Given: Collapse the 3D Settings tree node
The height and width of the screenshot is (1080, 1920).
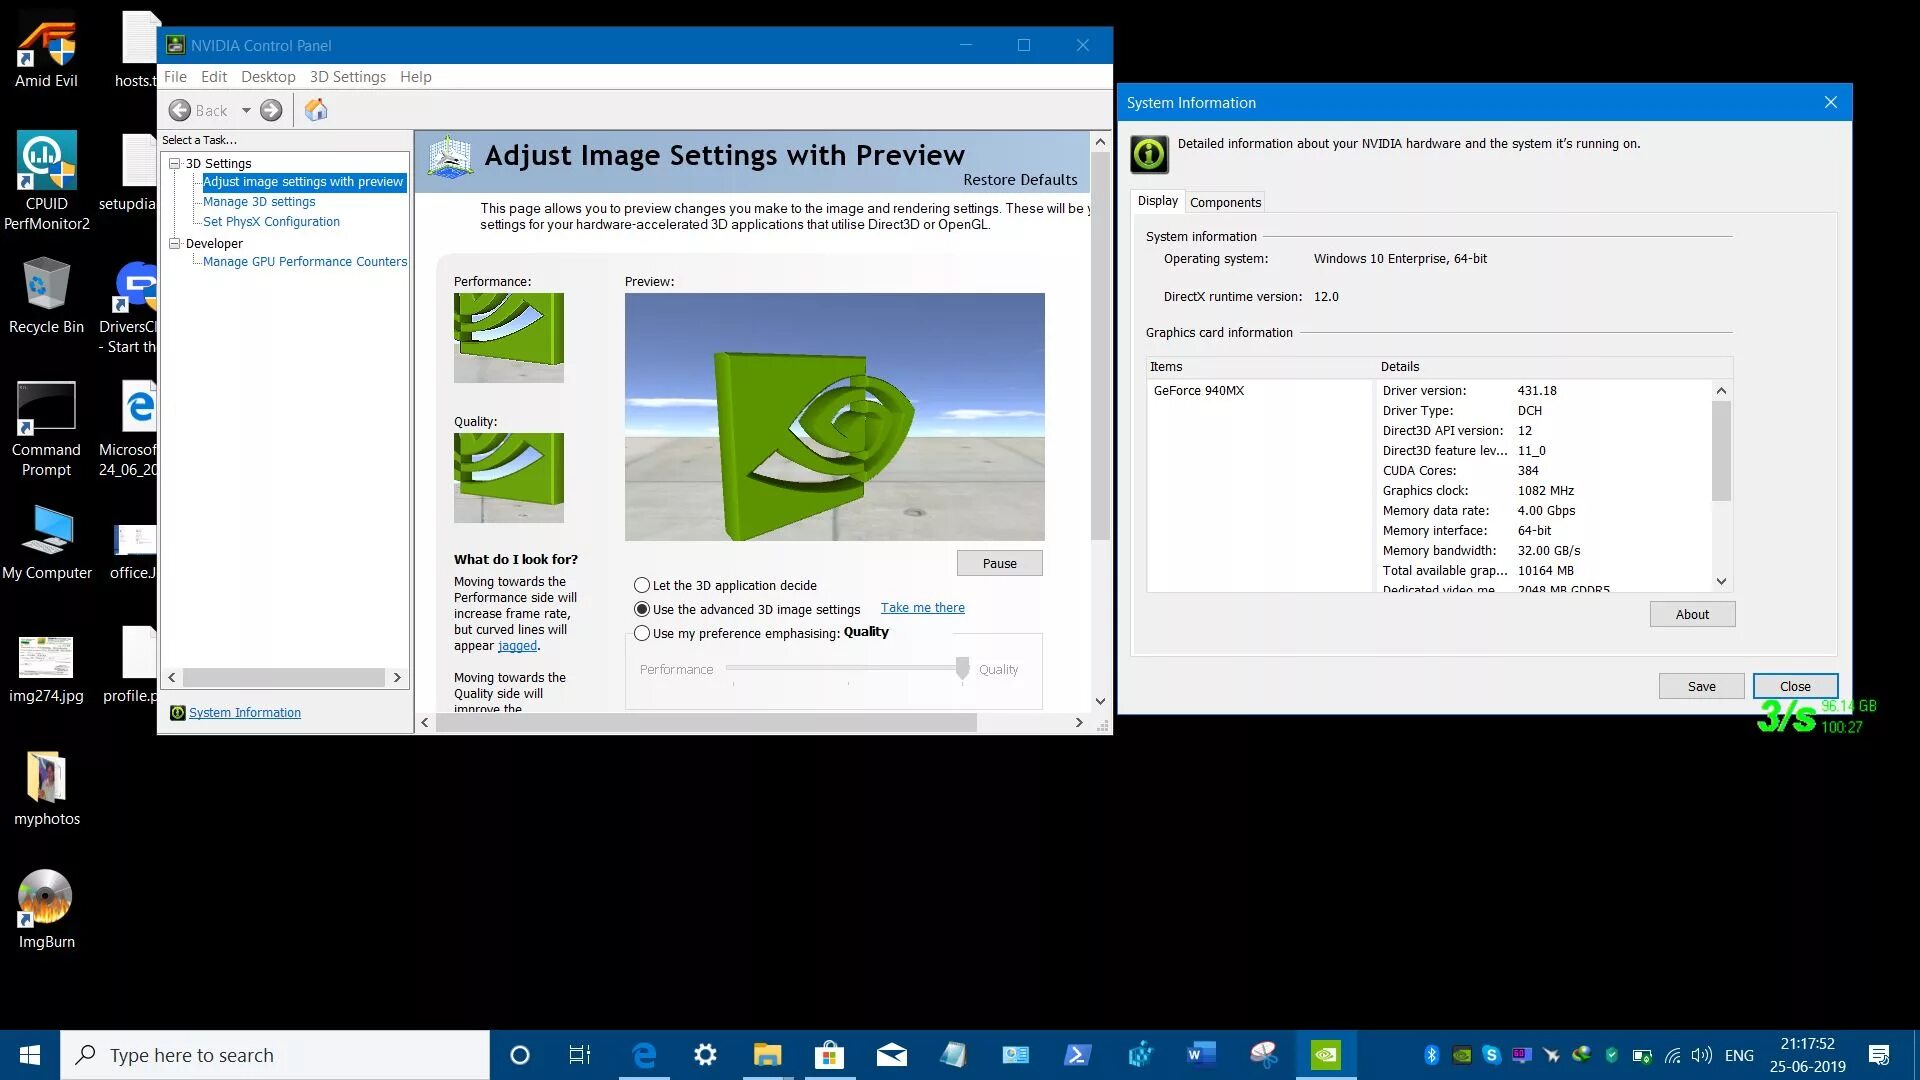Looking at the screenshot, I should (x=175, y=163).
